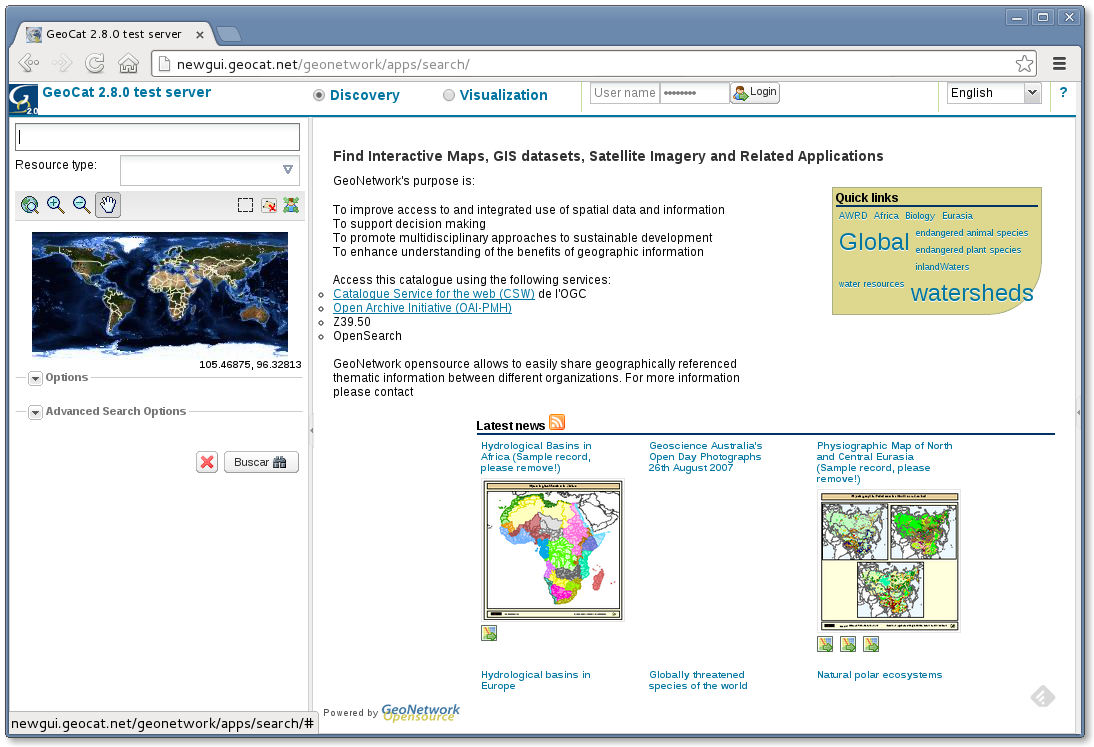This screenshot has width=1094, height=747.
Task: Select the zoom in magnifier tool
Action: (56, 205)
